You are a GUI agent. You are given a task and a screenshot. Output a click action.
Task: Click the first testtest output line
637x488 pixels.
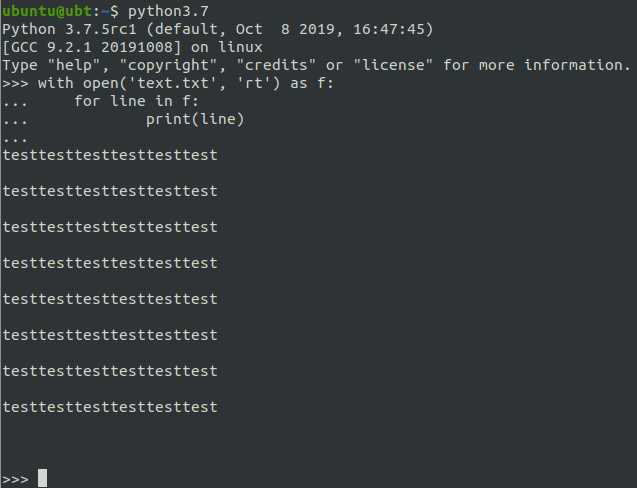tap(110, 155)
